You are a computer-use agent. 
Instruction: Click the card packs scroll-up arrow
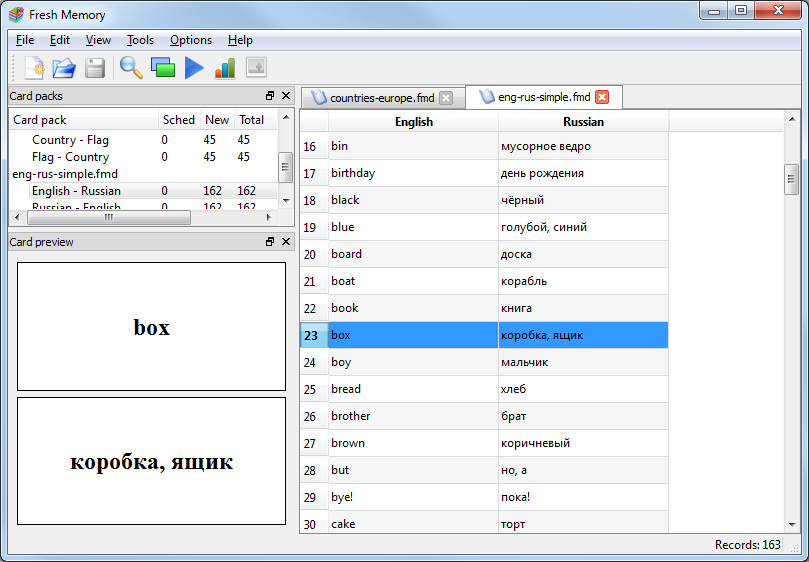point(286,118)
